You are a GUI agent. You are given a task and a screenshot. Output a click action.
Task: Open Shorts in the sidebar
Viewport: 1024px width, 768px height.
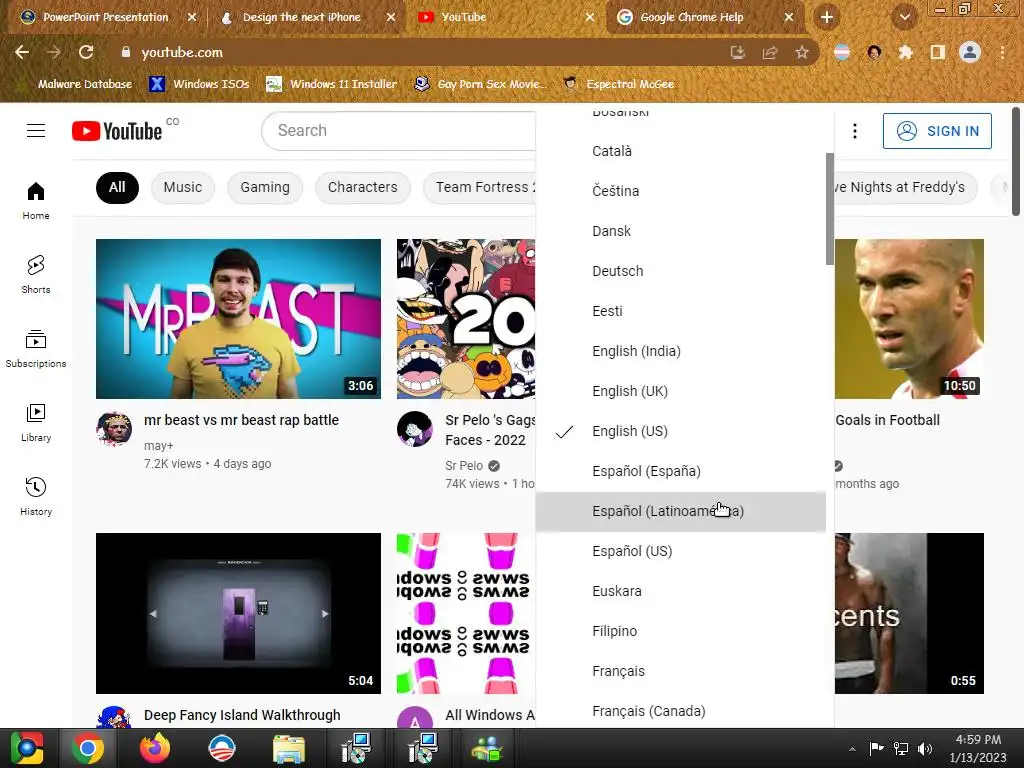pyautogui.click(x=36, y=274)
